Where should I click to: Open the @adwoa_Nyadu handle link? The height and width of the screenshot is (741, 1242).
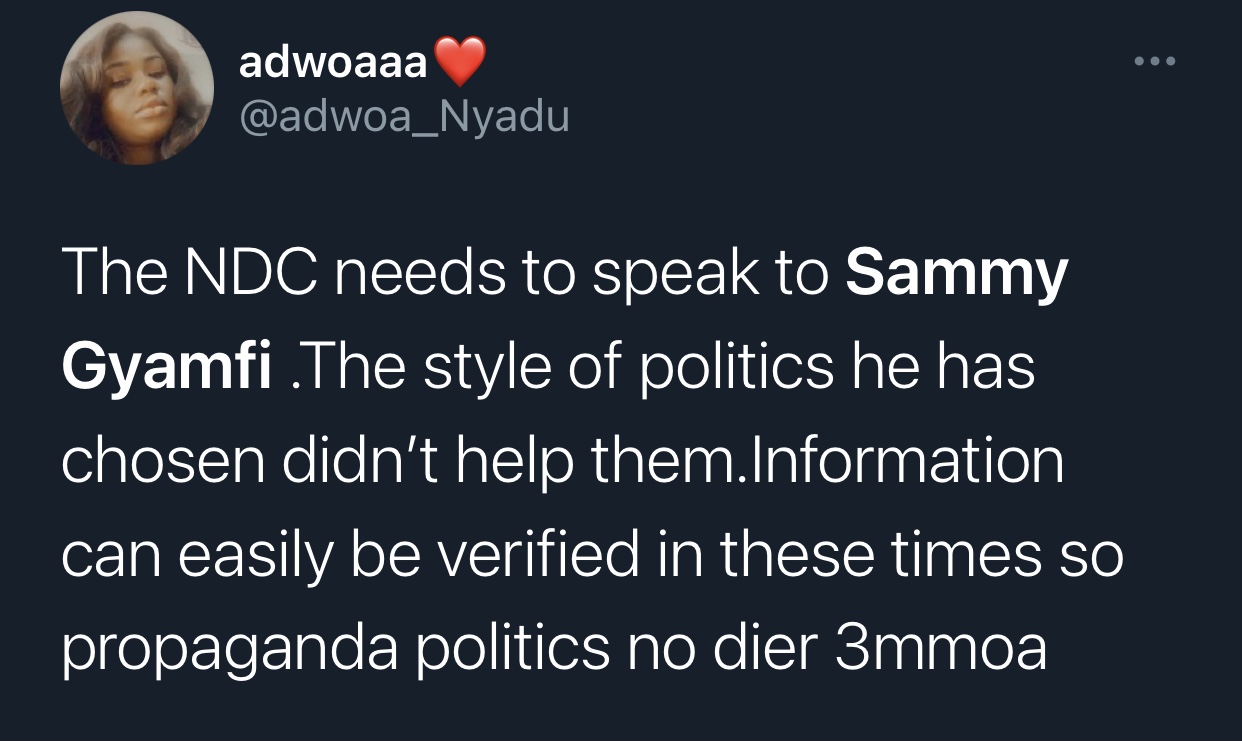pyautogui.click(x=403, y=118)
